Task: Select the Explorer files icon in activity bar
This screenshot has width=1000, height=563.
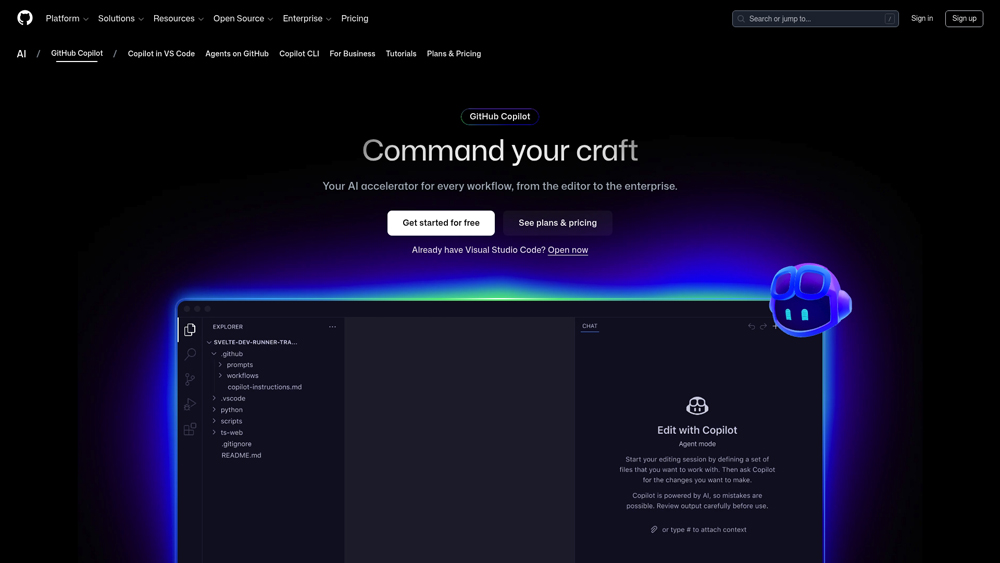Action: pos(190,330)
